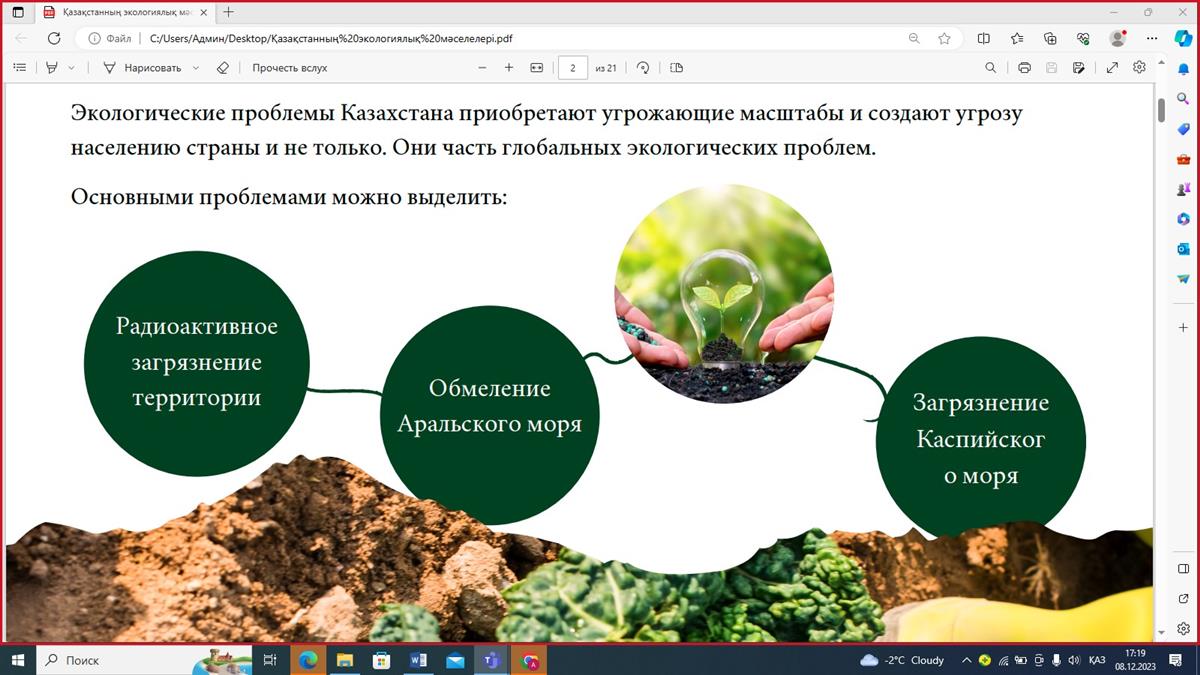This screenshot has height=675, width=1200.
Task: Open search in PDF toolbar
Action: tap(990, 68)
